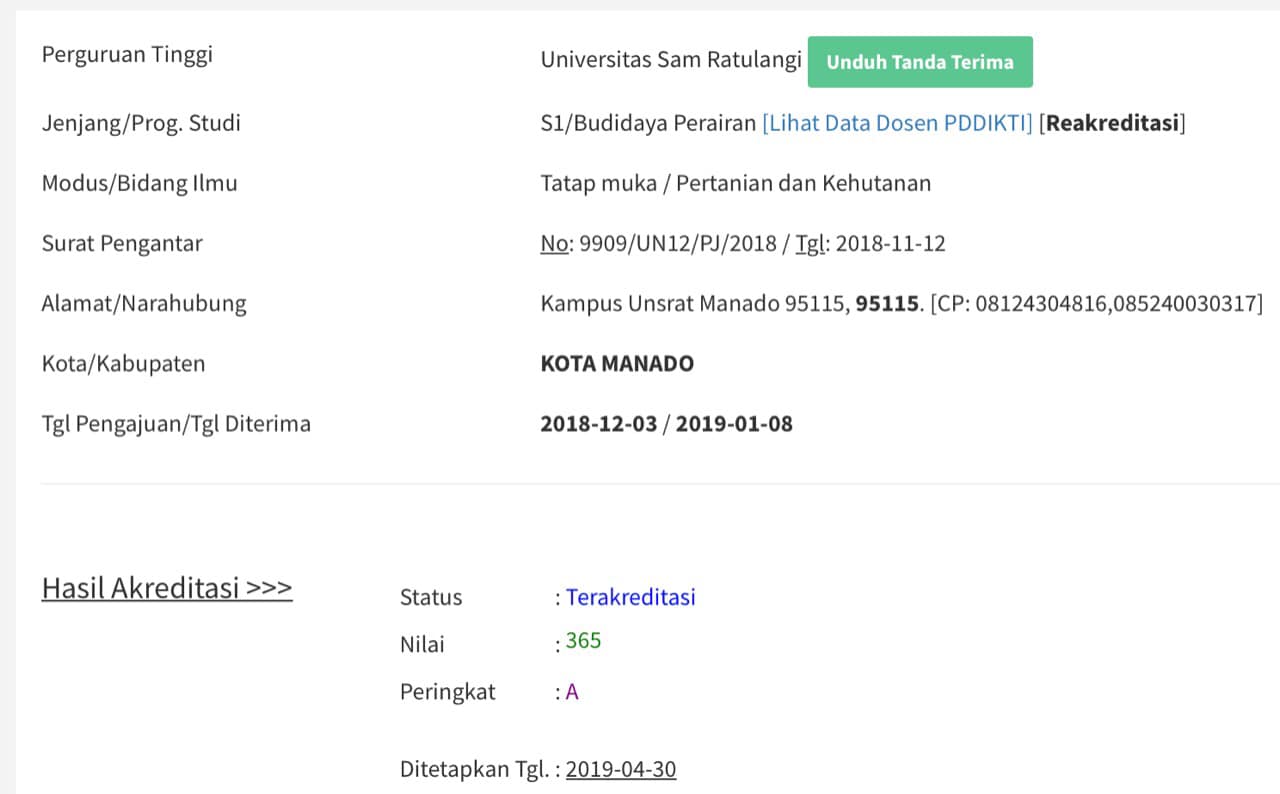The image size is (1280, 794).
Task: Select the Terakreditasi status value
Action: [x=631, y=597]
